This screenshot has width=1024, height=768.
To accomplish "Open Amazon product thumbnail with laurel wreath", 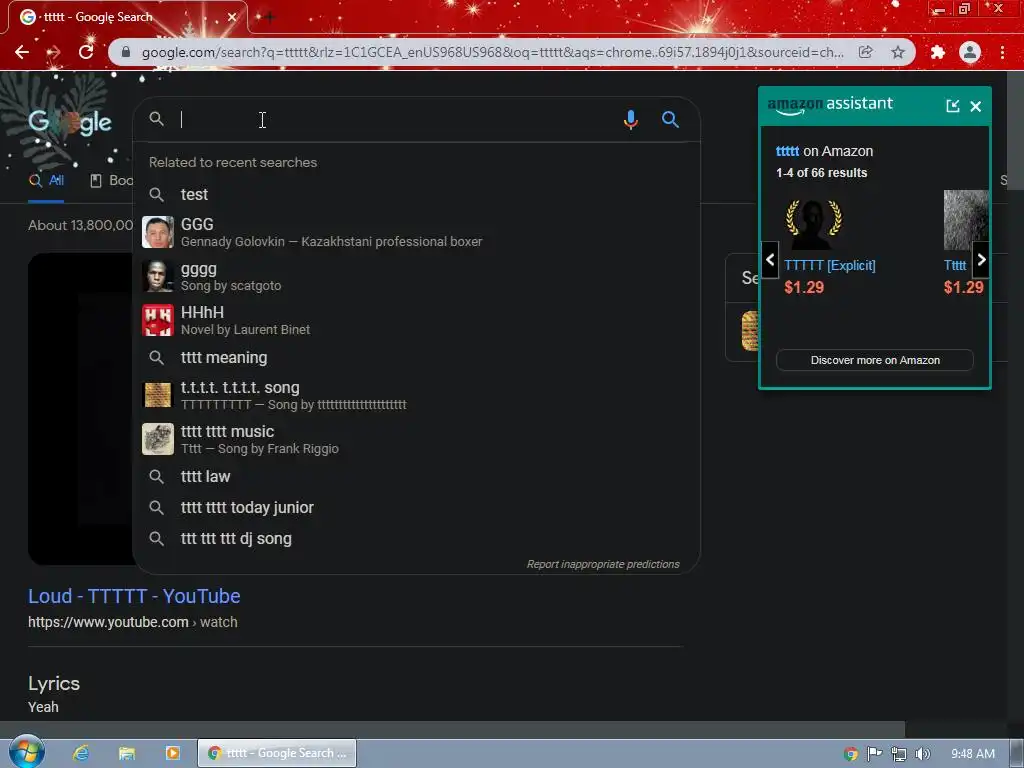I will 813,223.
